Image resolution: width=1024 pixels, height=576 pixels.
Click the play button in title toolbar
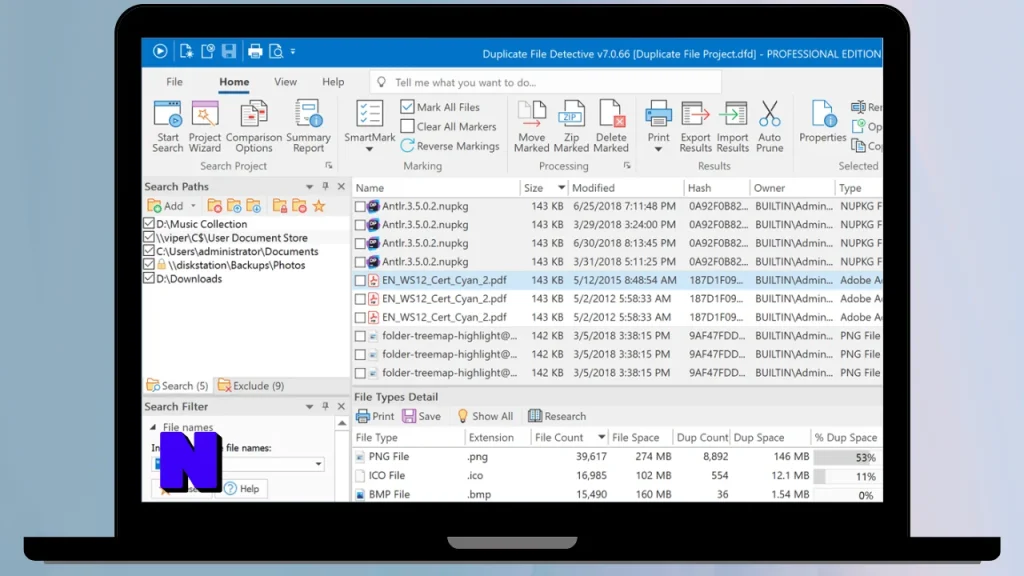(x=160, y=51)
